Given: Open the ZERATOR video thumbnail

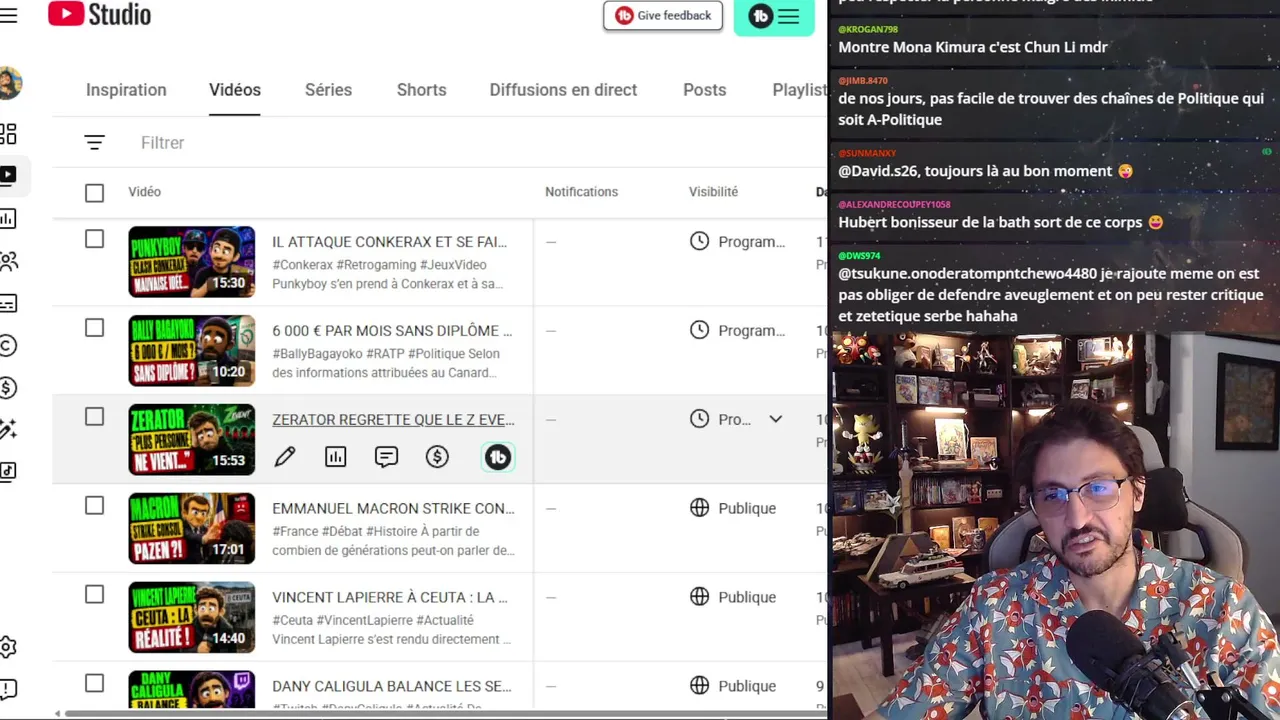Looking at the screenshot, I should 191,440.
